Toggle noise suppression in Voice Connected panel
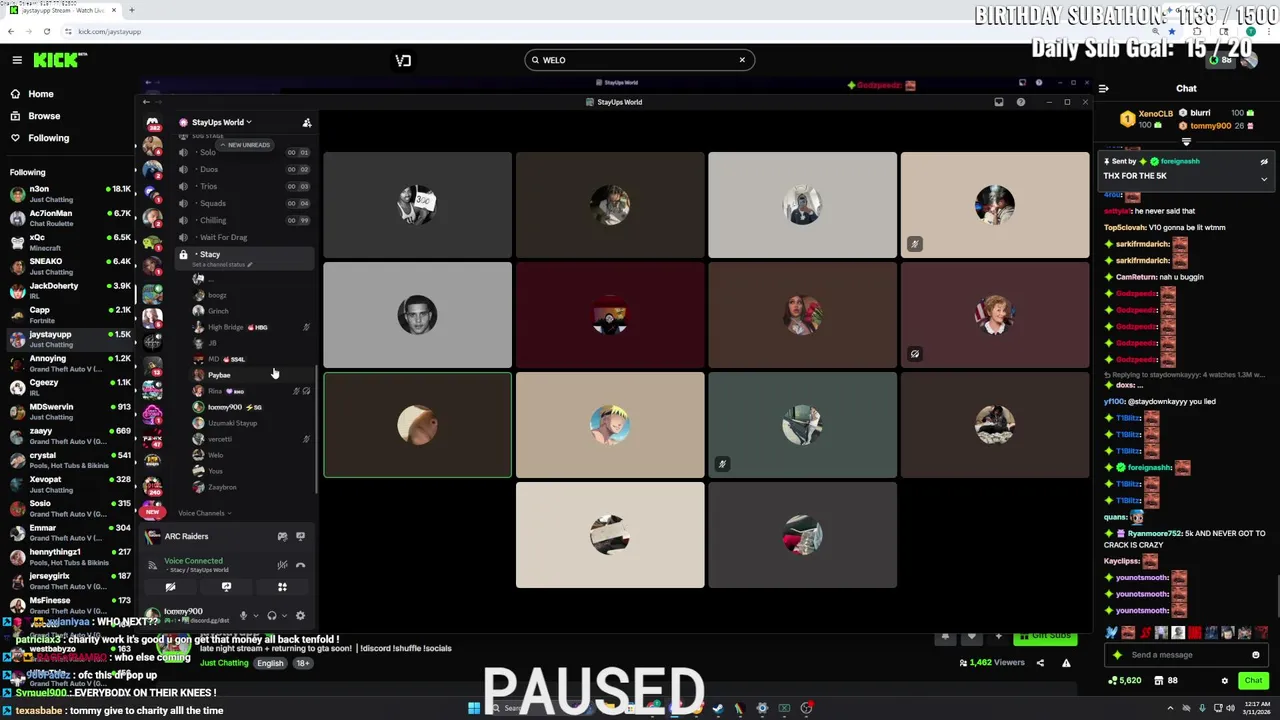The height and width of the screenshot is (720, 1280). 282,565
